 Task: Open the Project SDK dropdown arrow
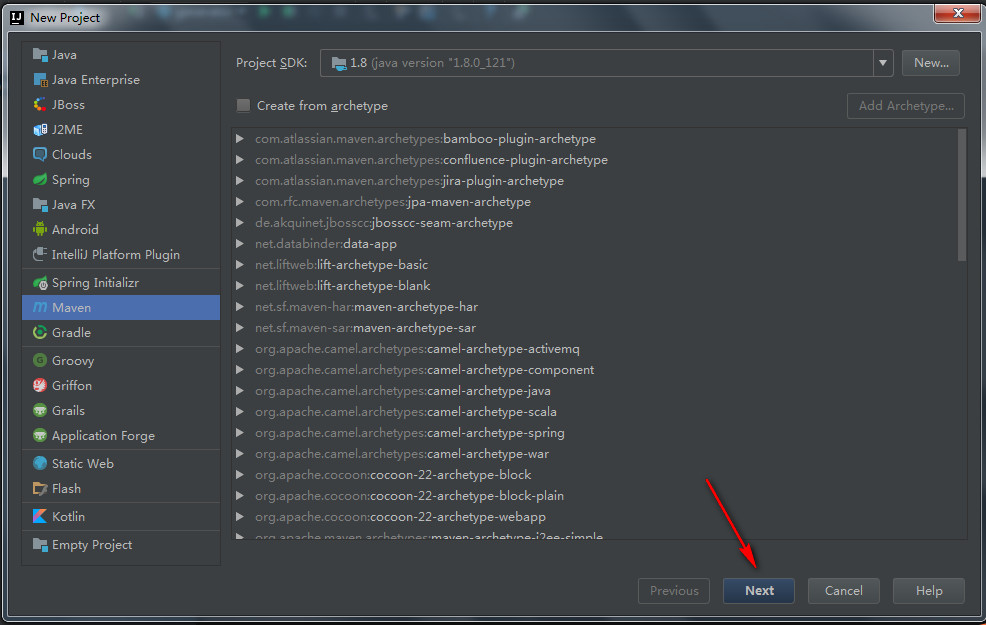[883, 63]
